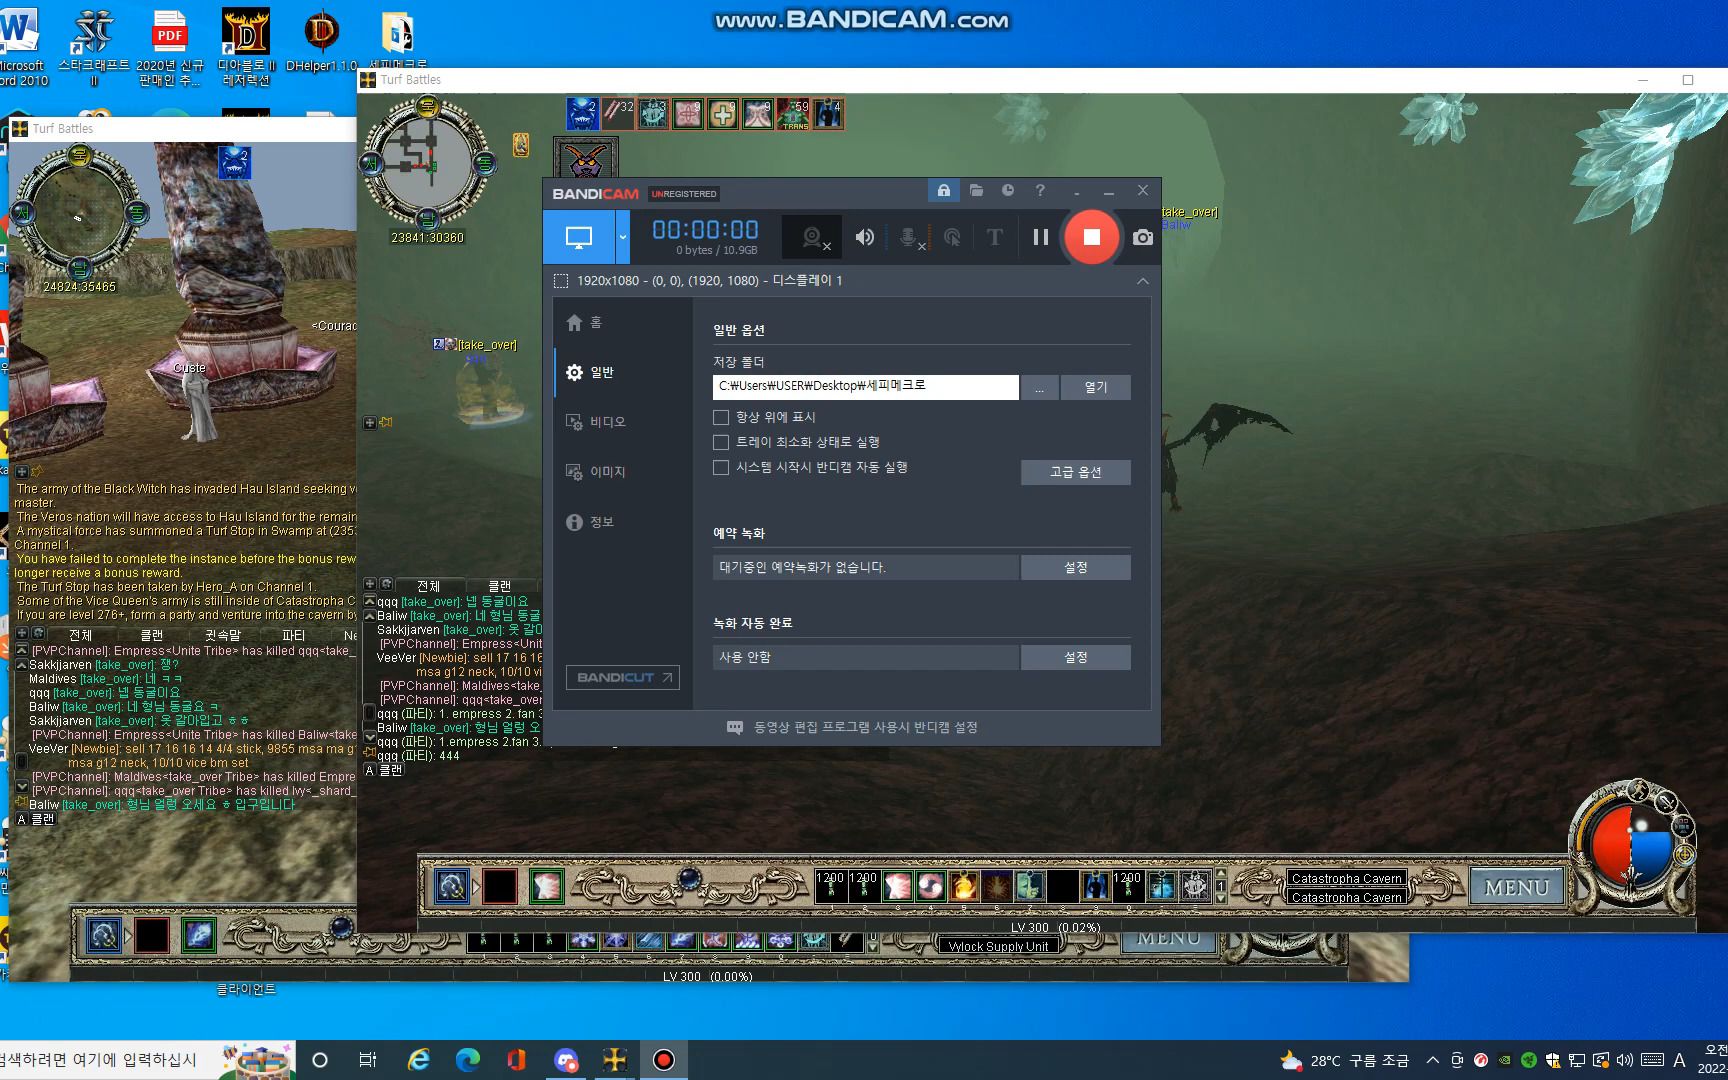Open Diablo II Resurrected desktop shortcut
Image resolution: width=1728 pixels, height=1080 pixels.
tap(246, 46)
